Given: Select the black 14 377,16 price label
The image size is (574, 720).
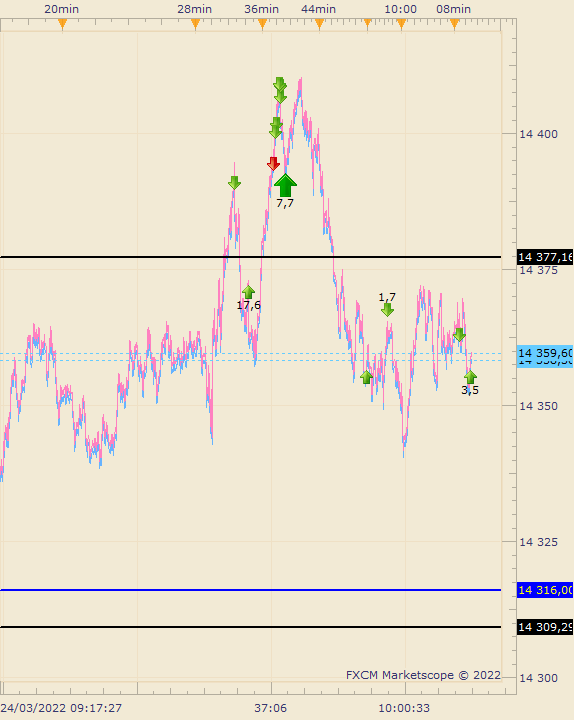Looking at the screenshot, I should coord(545,257).
